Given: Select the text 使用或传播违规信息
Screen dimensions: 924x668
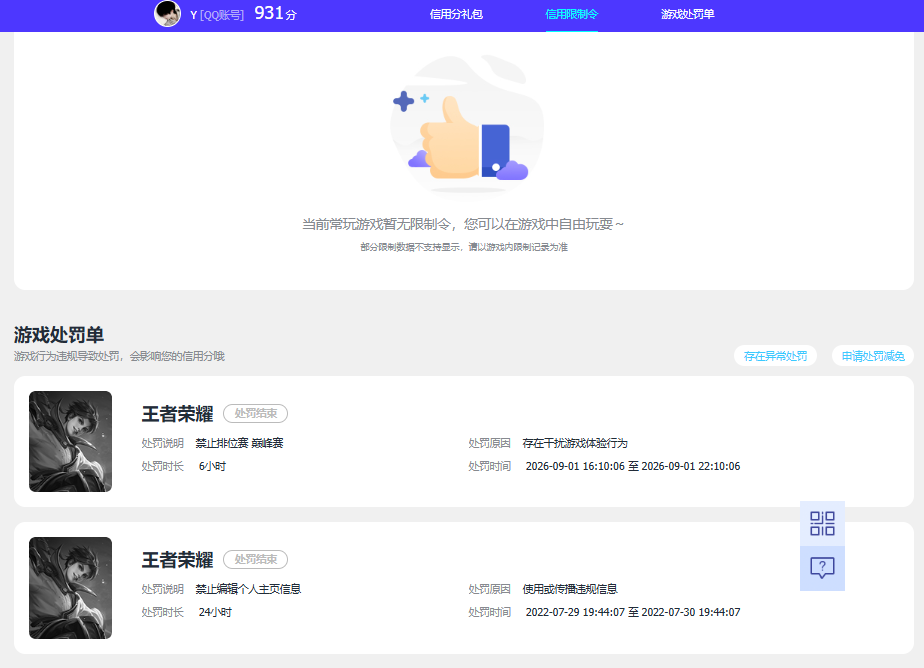Looking at the screenshot, I should point(570,589).
